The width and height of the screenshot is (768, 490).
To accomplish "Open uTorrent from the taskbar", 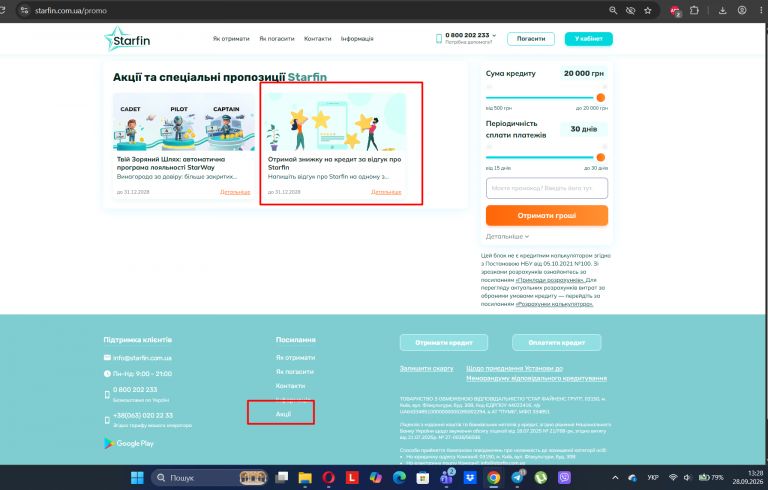I will click(541, 477).
